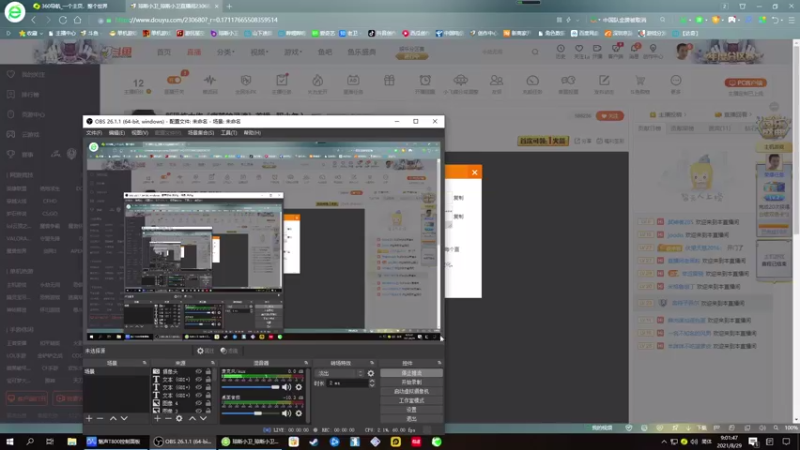
Task: Open the 淡出 transition dropdown in OBS
Action: [x=339, y=373]
